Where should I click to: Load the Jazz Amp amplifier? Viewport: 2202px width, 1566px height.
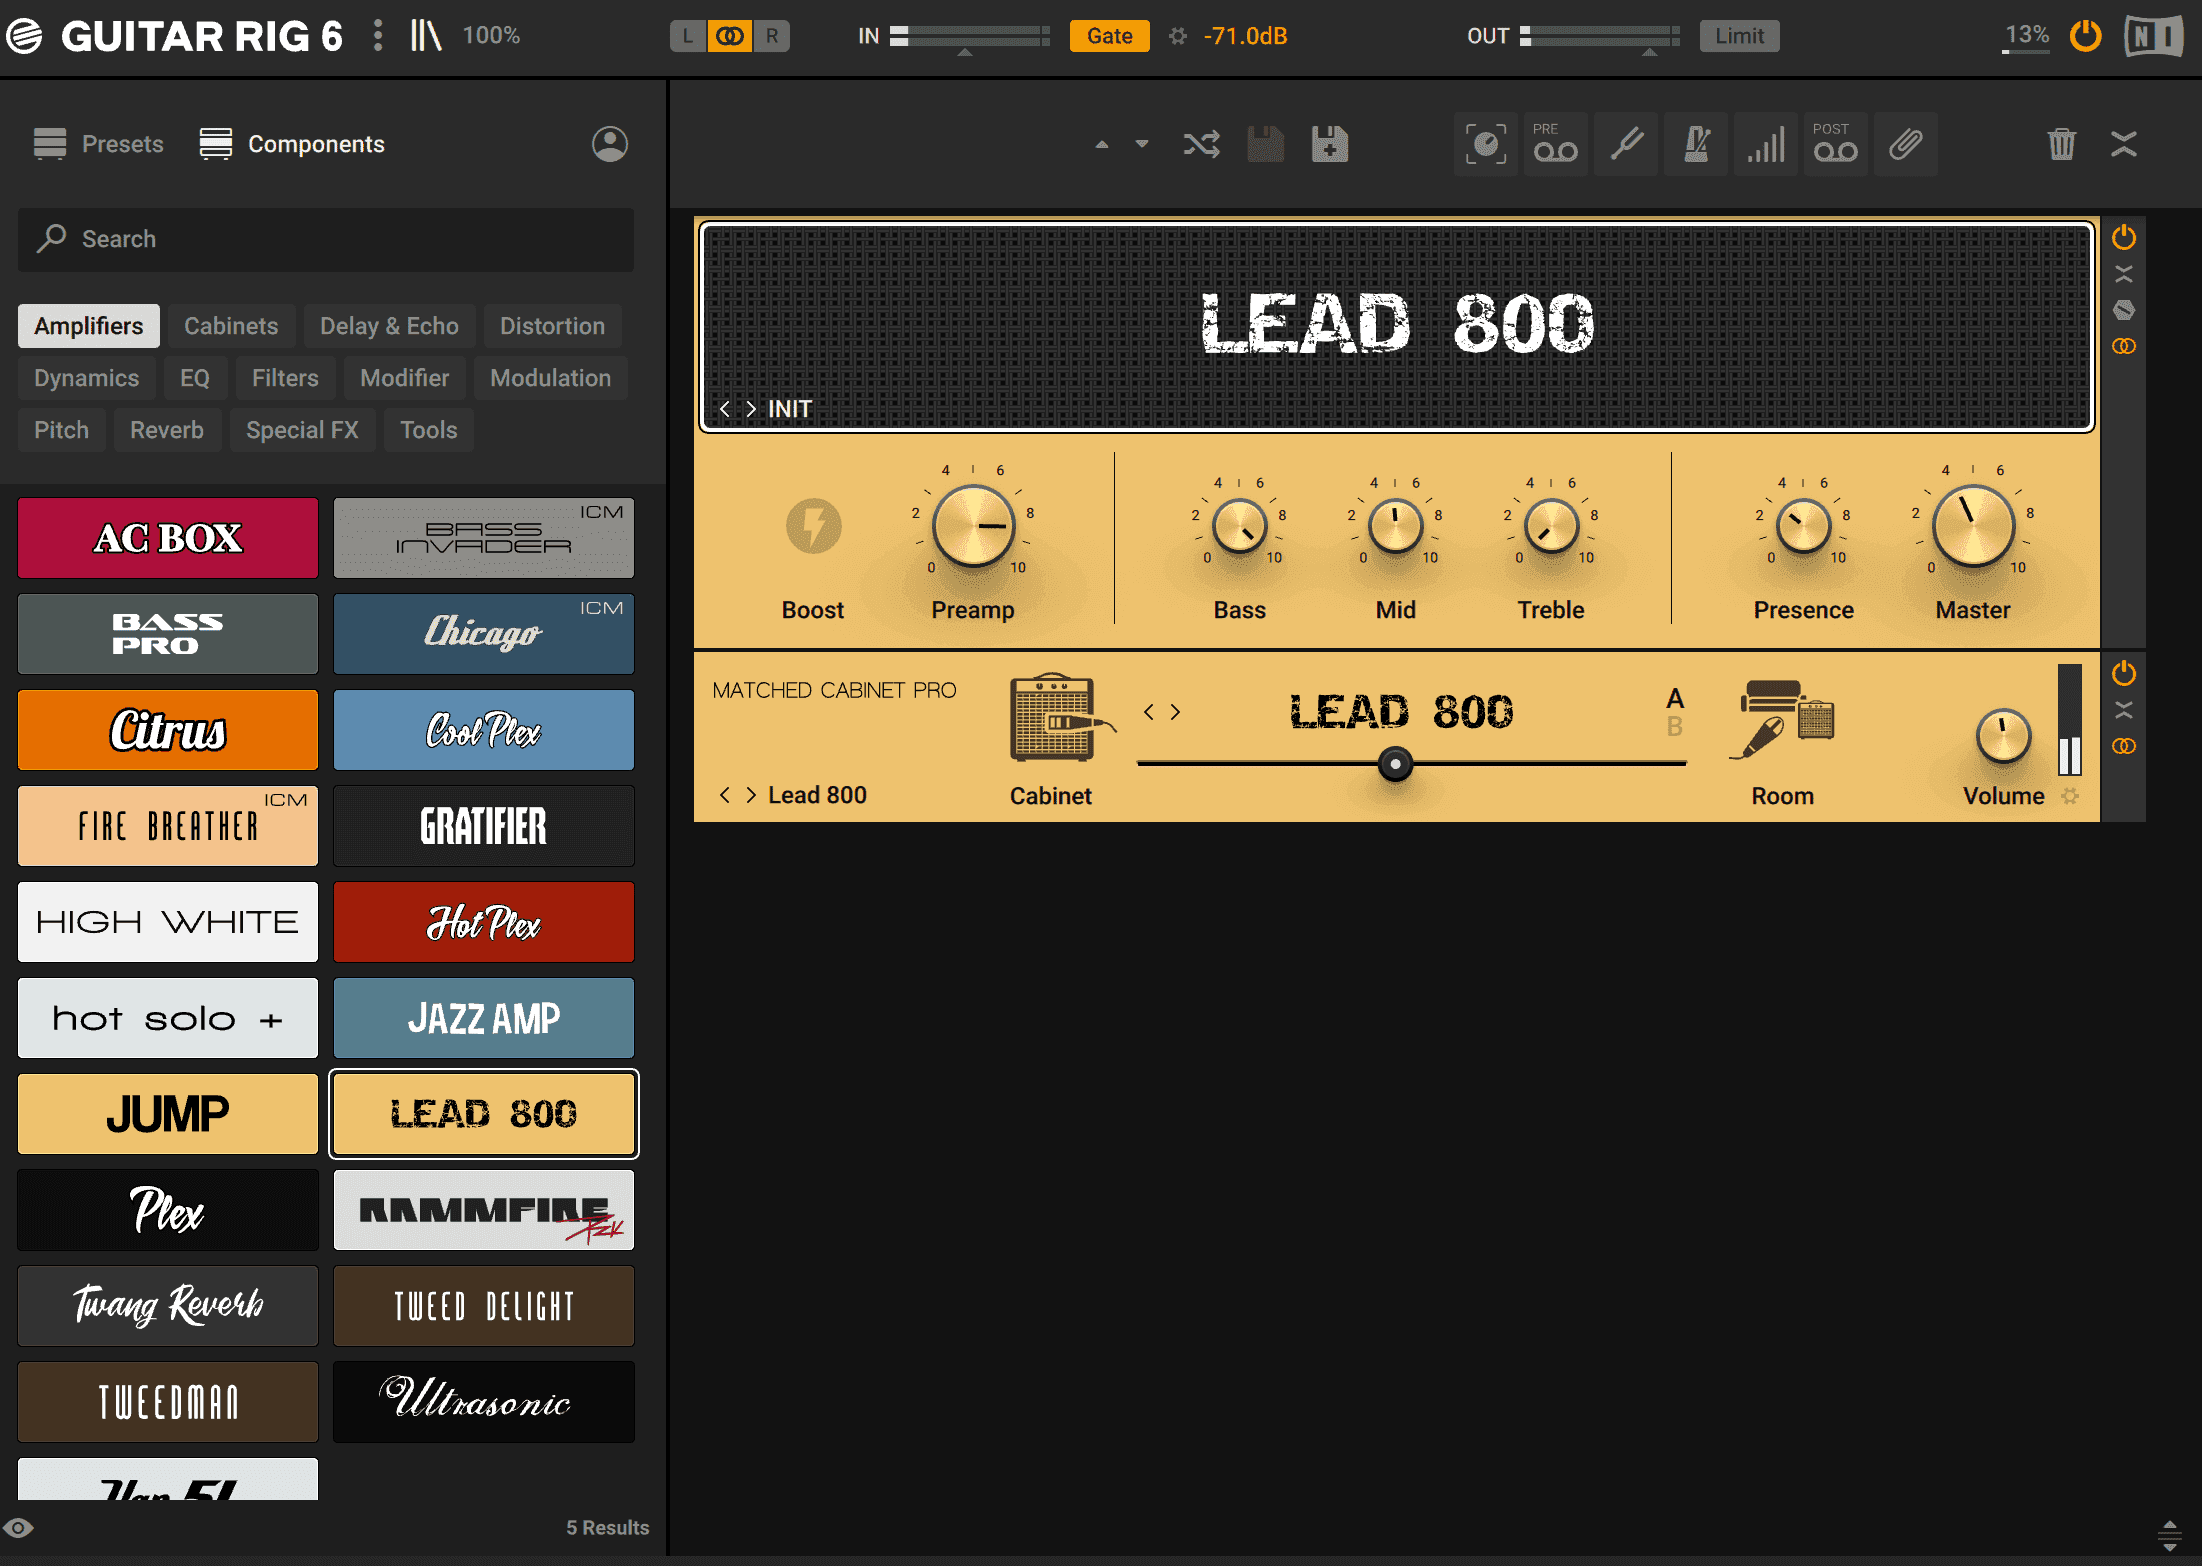(x=484, y=1018)
